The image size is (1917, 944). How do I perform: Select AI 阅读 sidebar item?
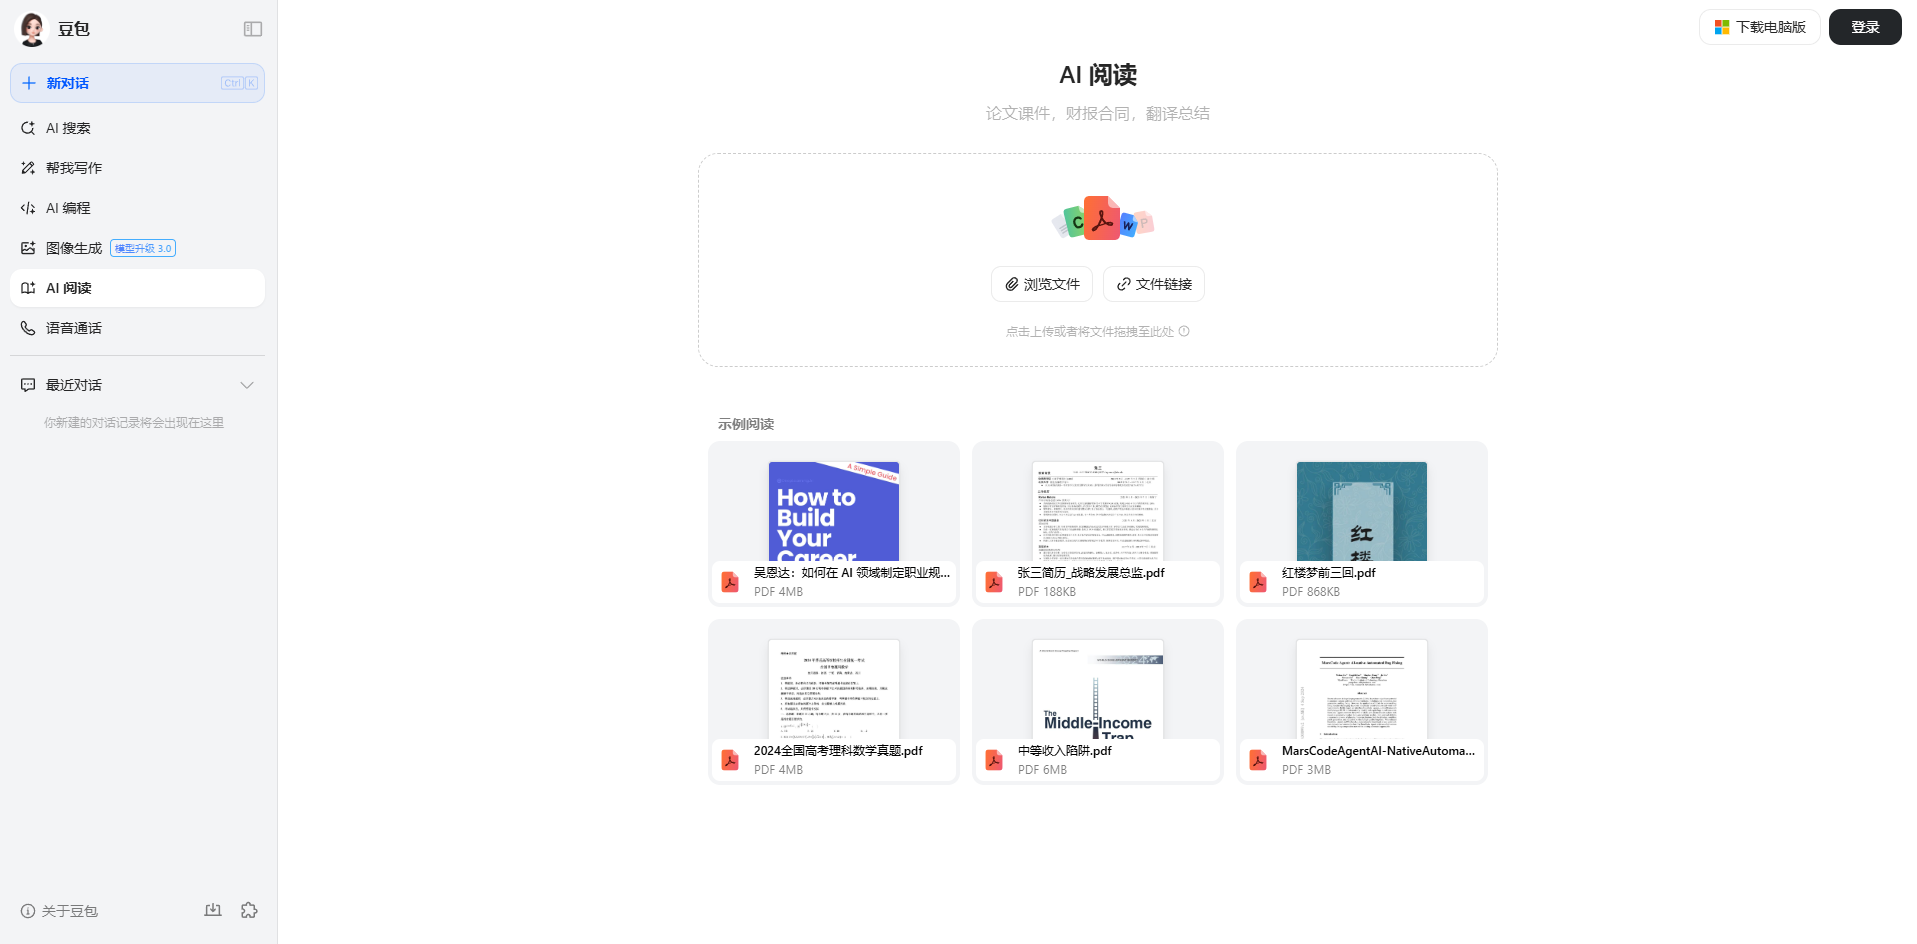click(137, 288)
